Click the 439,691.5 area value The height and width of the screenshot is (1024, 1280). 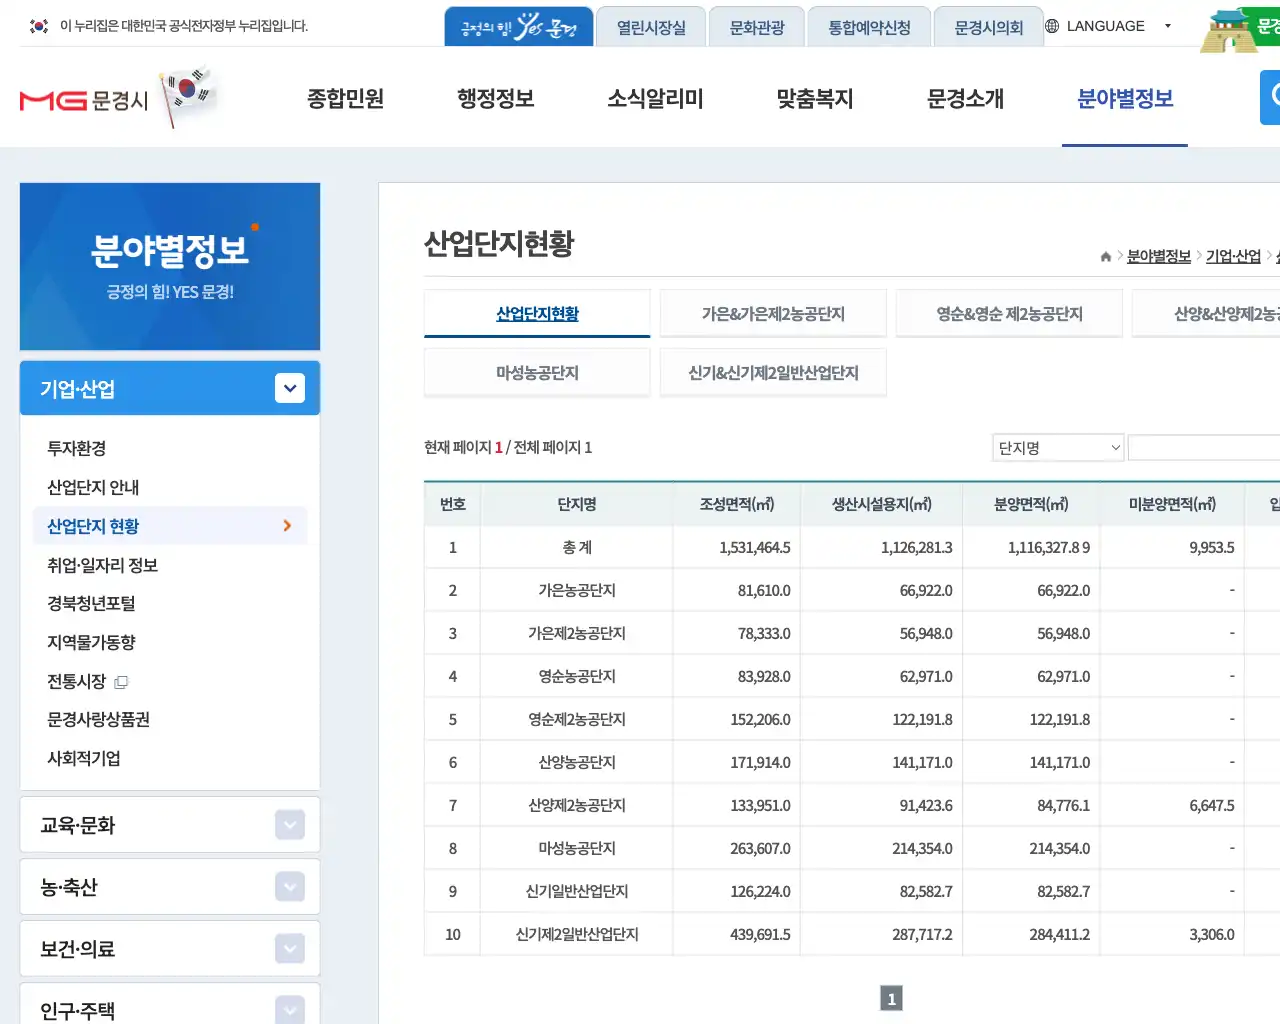760,935
